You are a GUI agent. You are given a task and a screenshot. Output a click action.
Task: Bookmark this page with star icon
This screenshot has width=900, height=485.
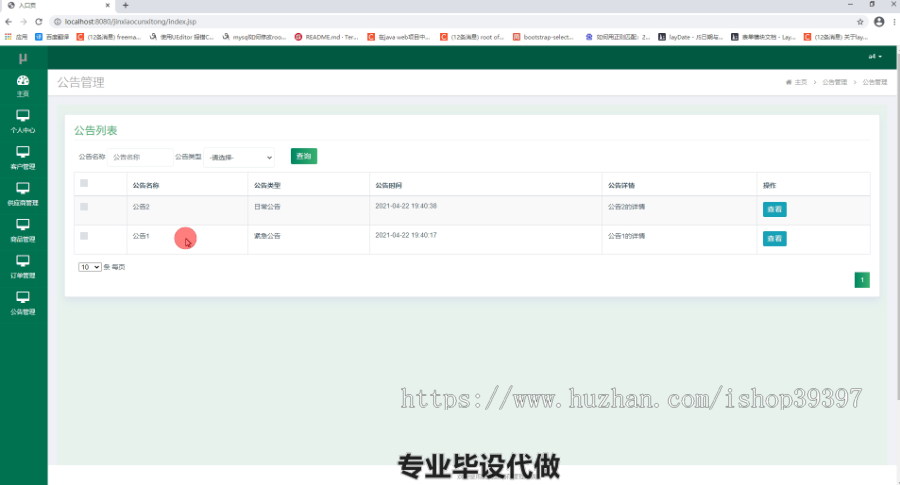pyautogui.click(x=860, y=22)
